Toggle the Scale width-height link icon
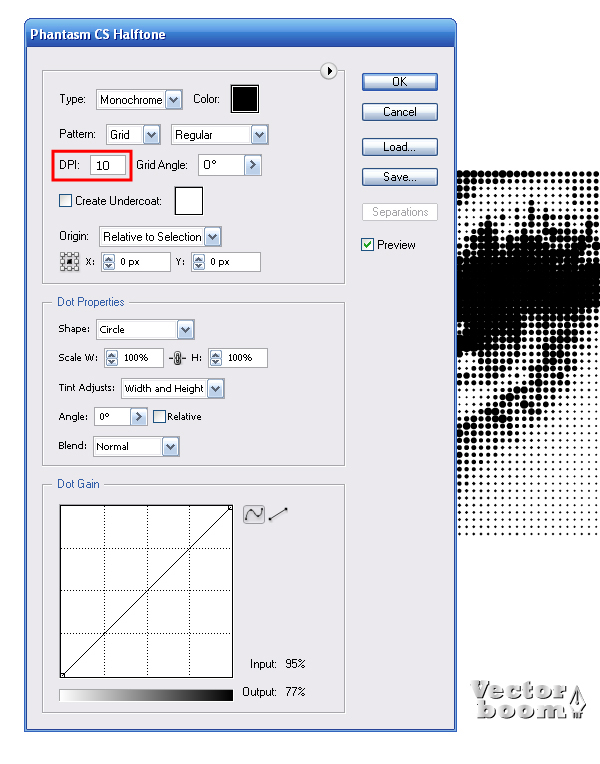 (177, 358)
